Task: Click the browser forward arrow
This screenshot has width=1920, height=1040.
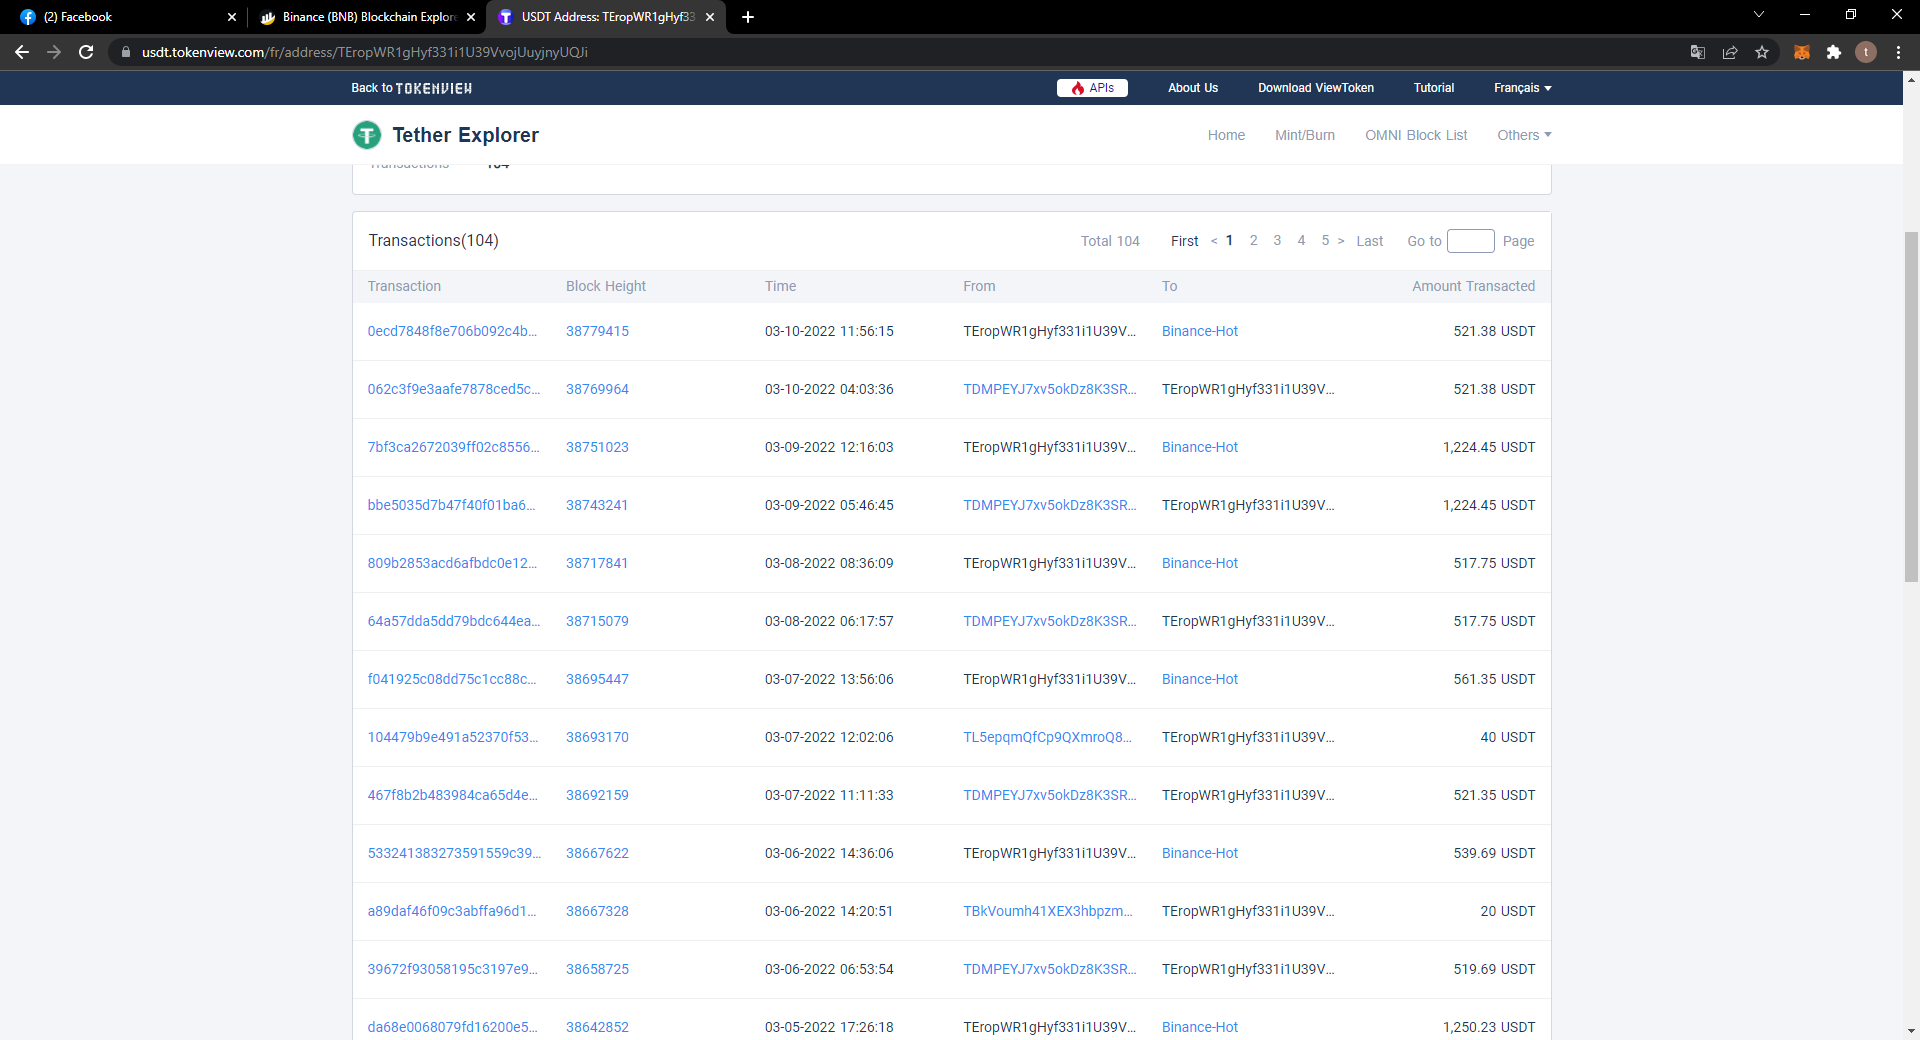Action: (54, 52)
